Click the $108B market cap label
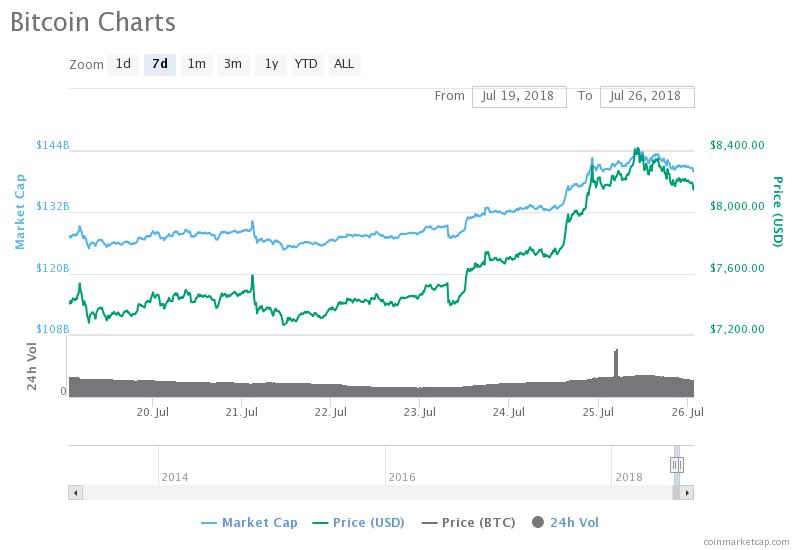Viewport: 800px width, 550px height. click(53, 329)
